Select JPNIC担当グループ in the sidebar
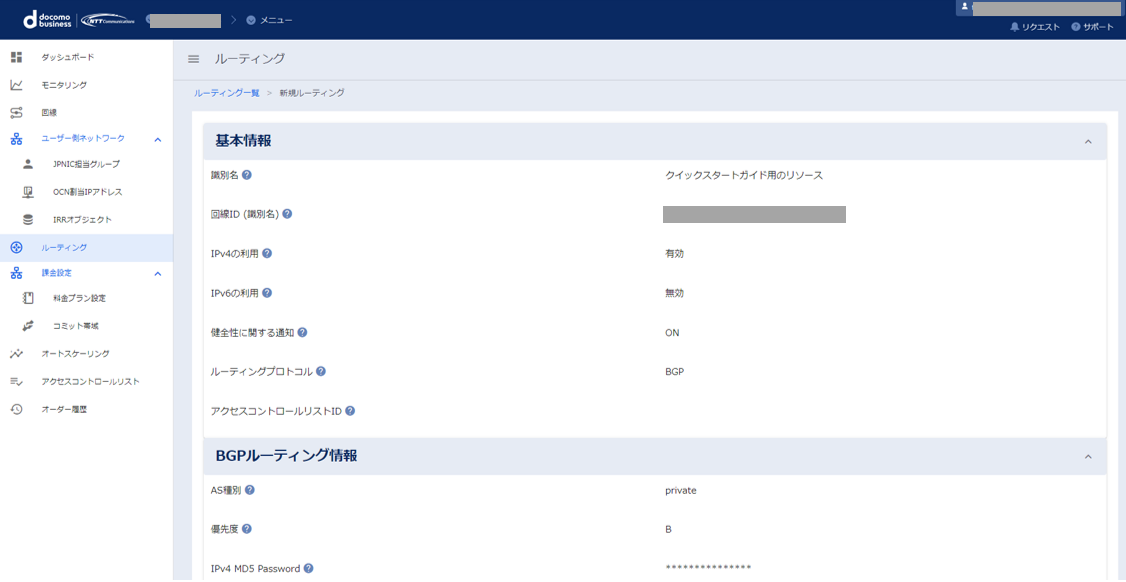Viewport: 1126px width, 582px height. click(86, 165)
